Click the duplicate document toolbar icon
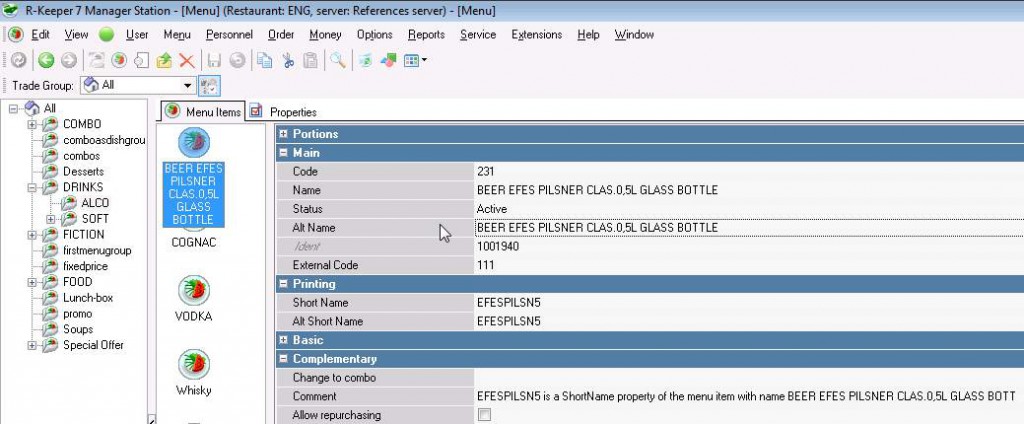This screenshot has width=1024, height=424. (141, 60)
